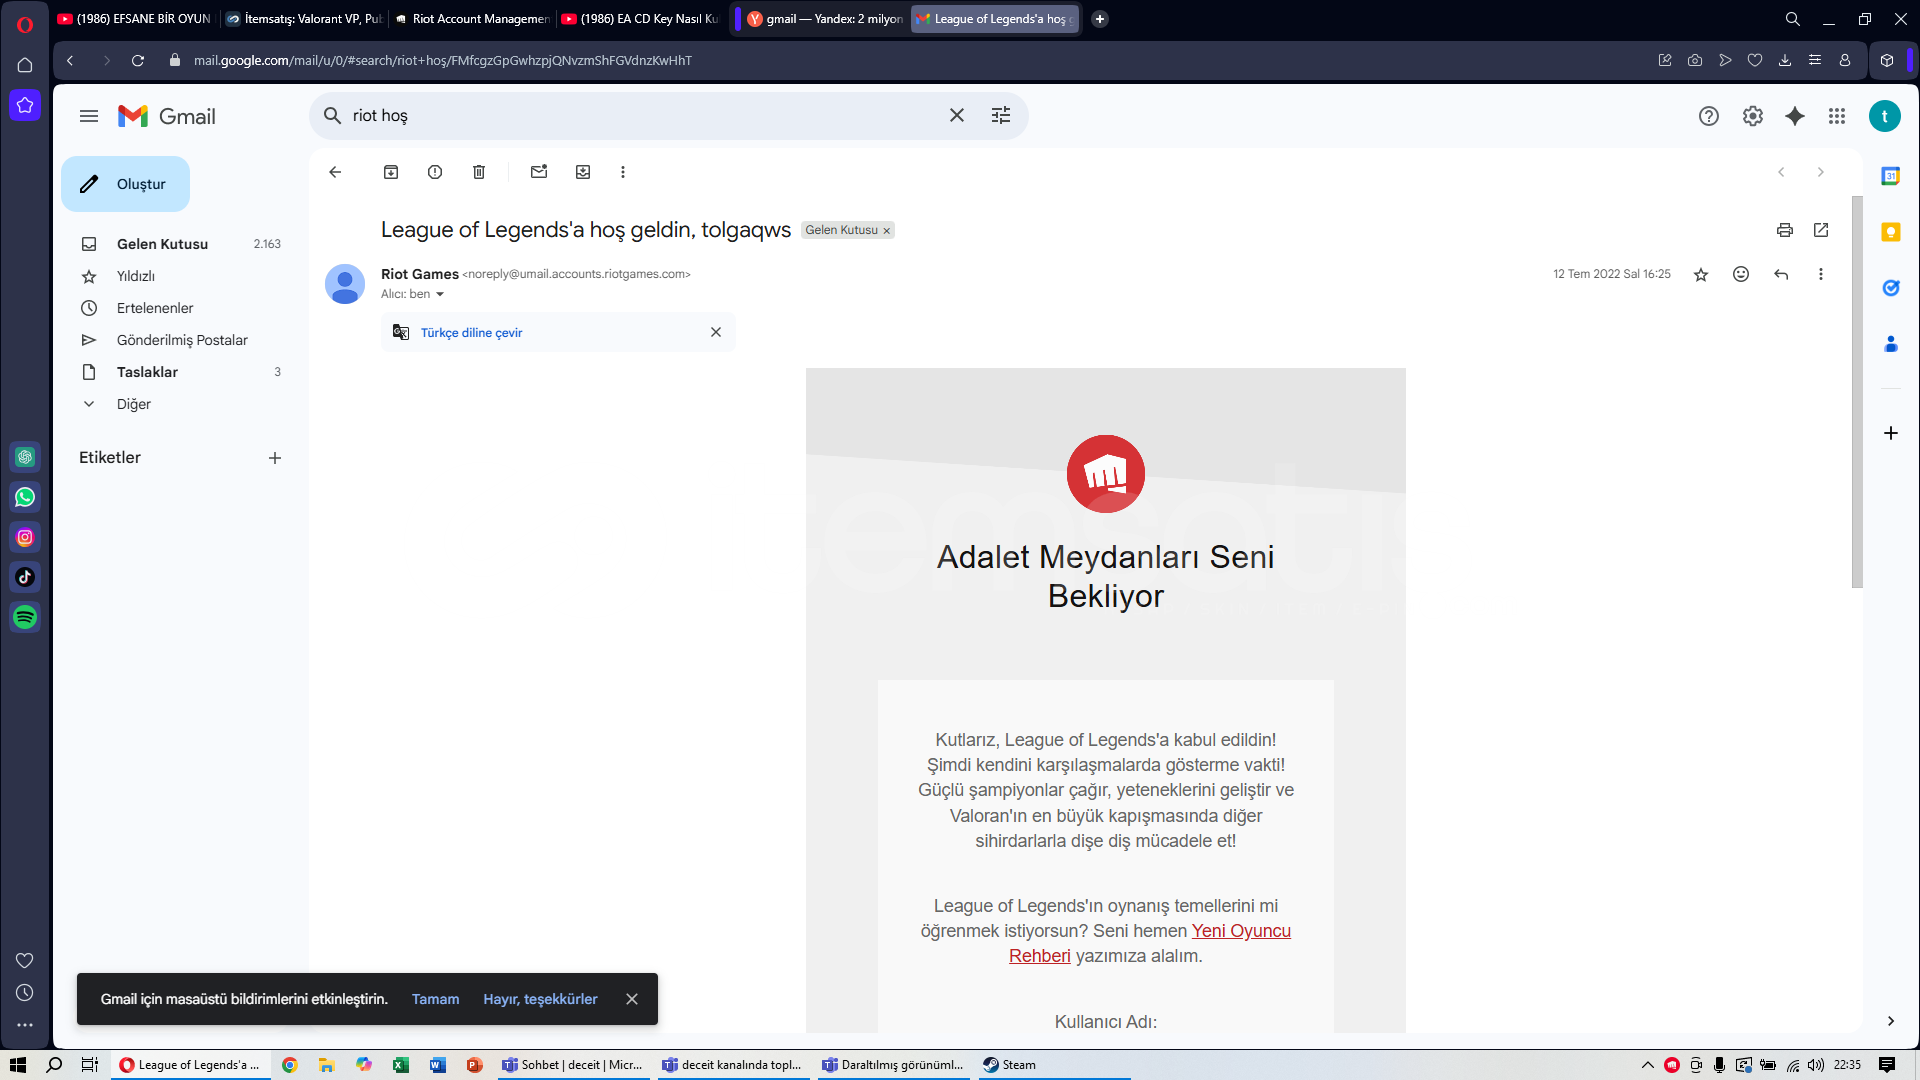Open Google Keep side panel

click(1890, 232)
